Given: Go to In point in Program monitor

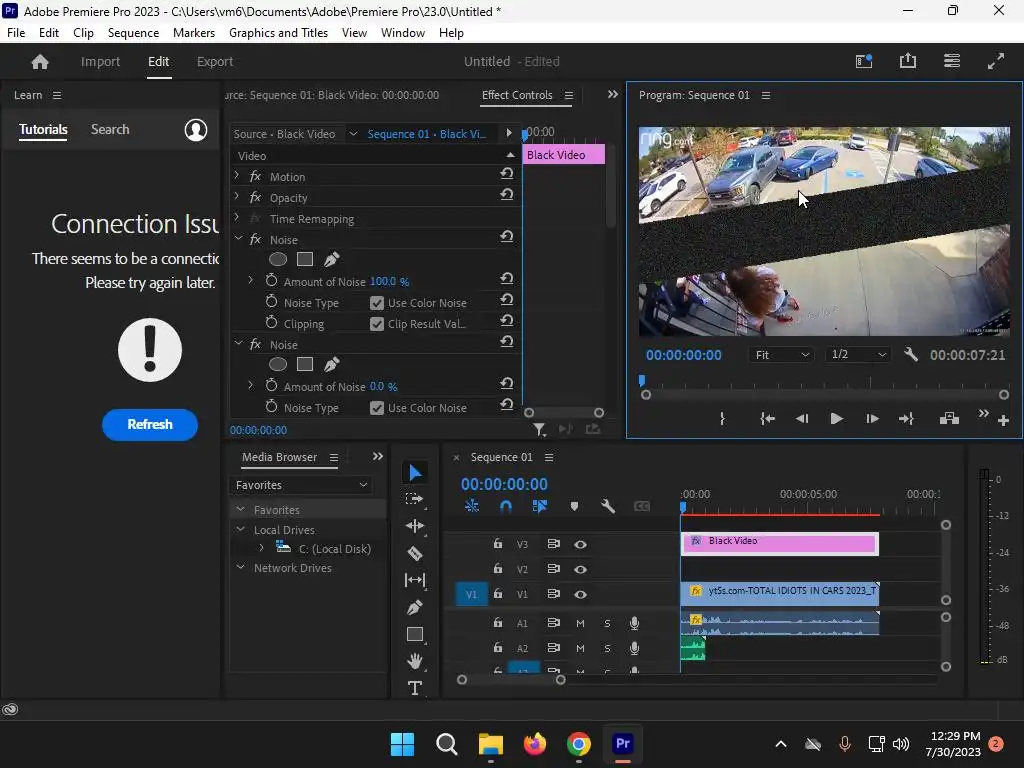Looking at the screenshot, I should [767, 419].
